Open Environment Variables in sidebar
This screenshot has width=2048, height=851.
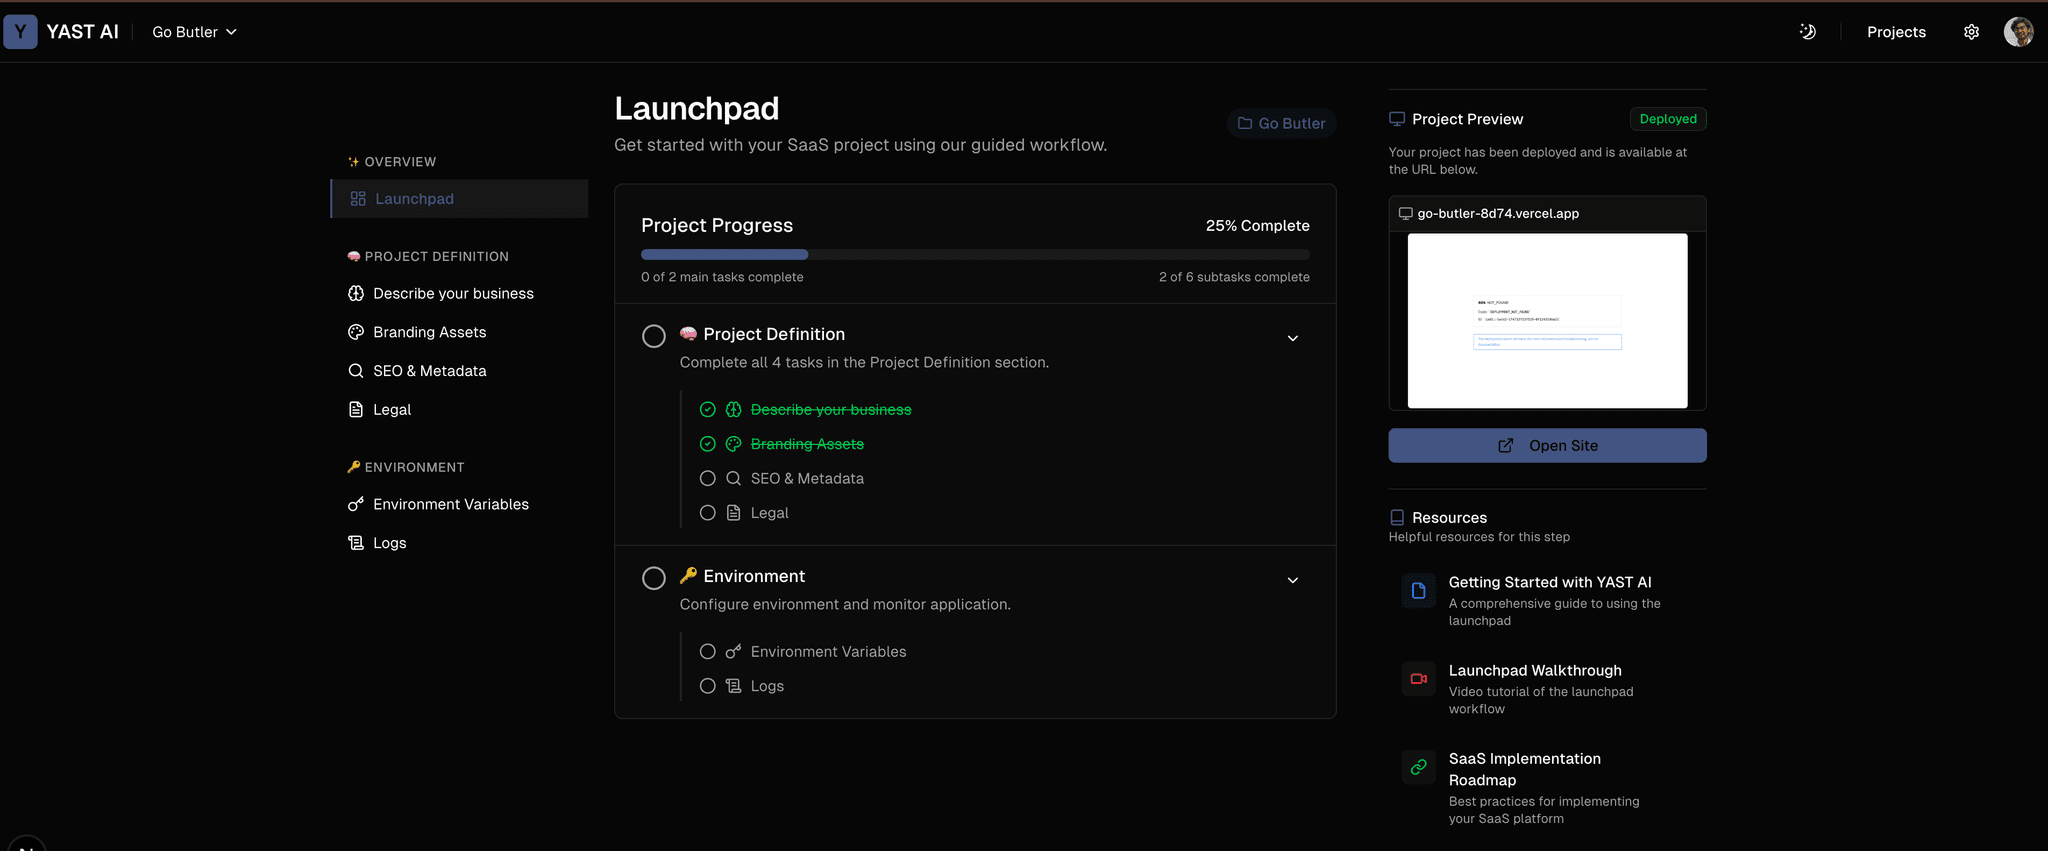point(460,504)
